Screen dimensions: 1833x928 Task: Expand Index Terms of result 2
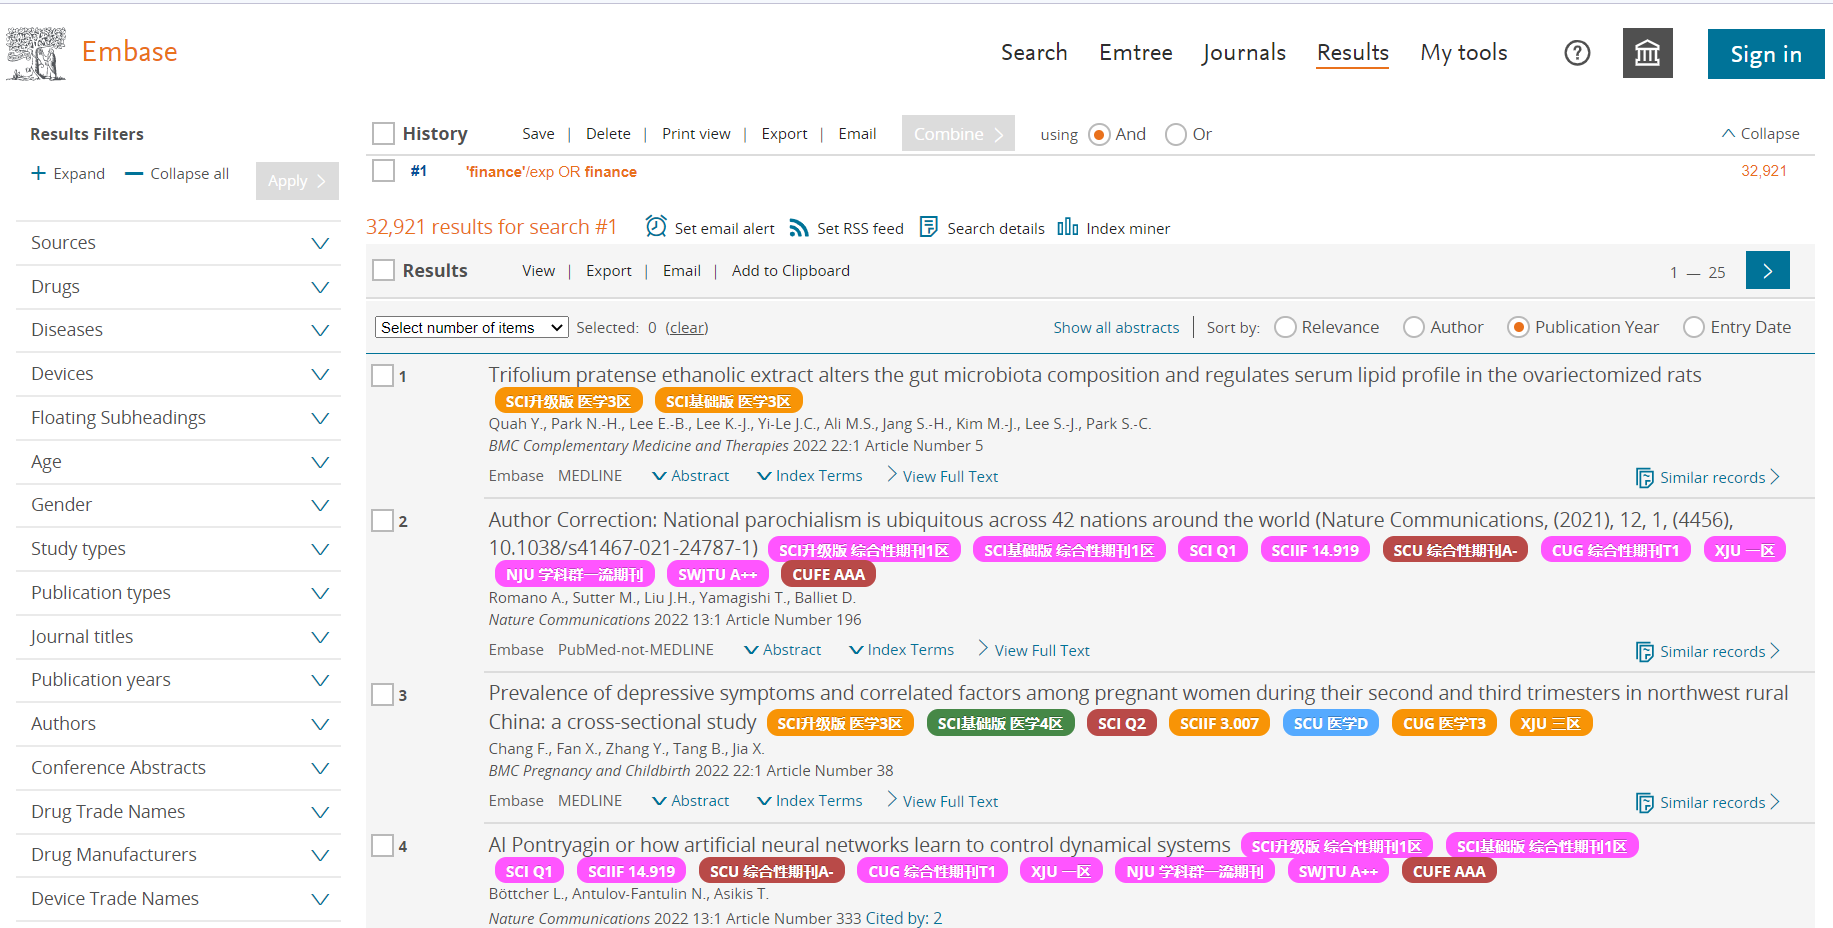(902, 650)
